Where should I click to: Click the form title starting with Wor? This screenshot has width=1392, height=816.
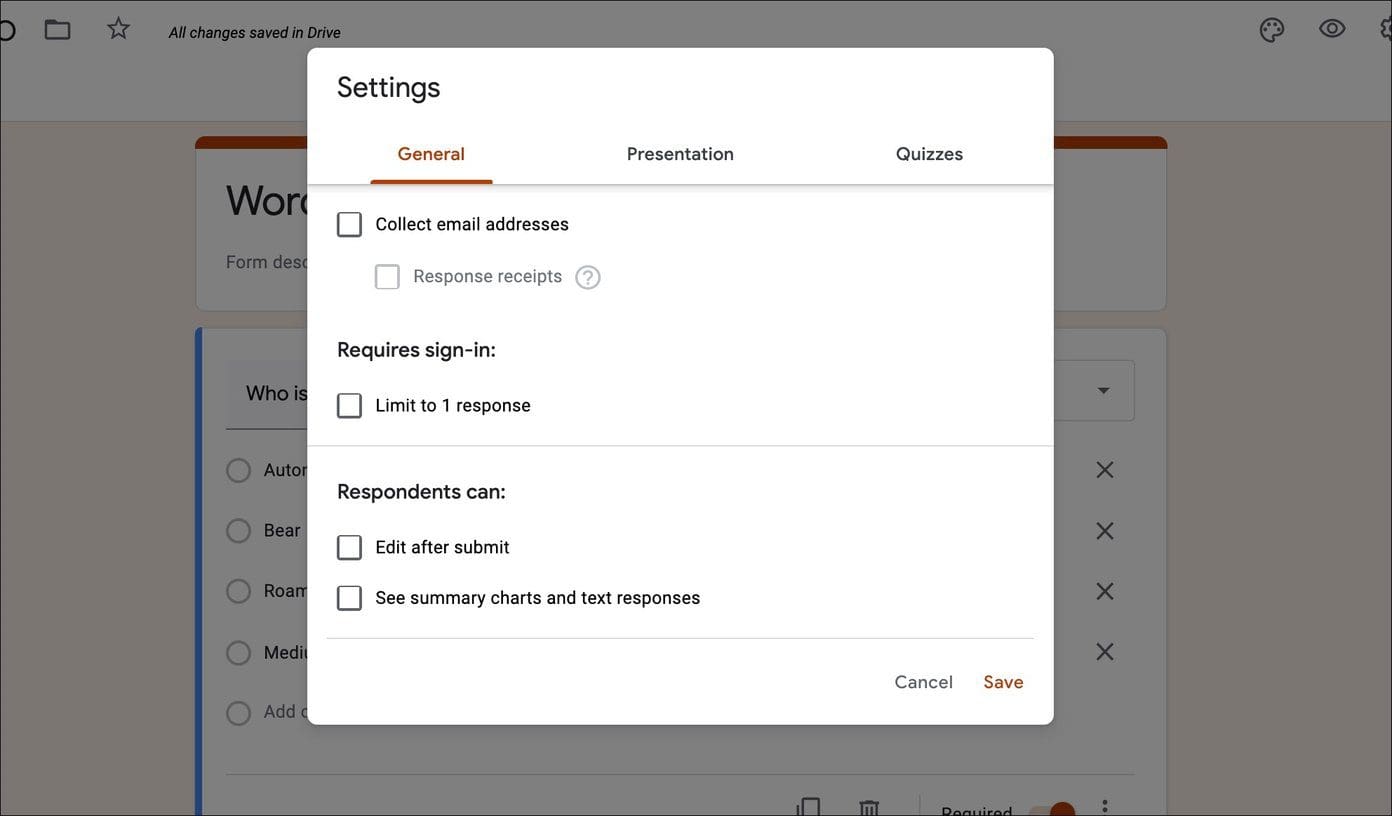pos(266,201)
